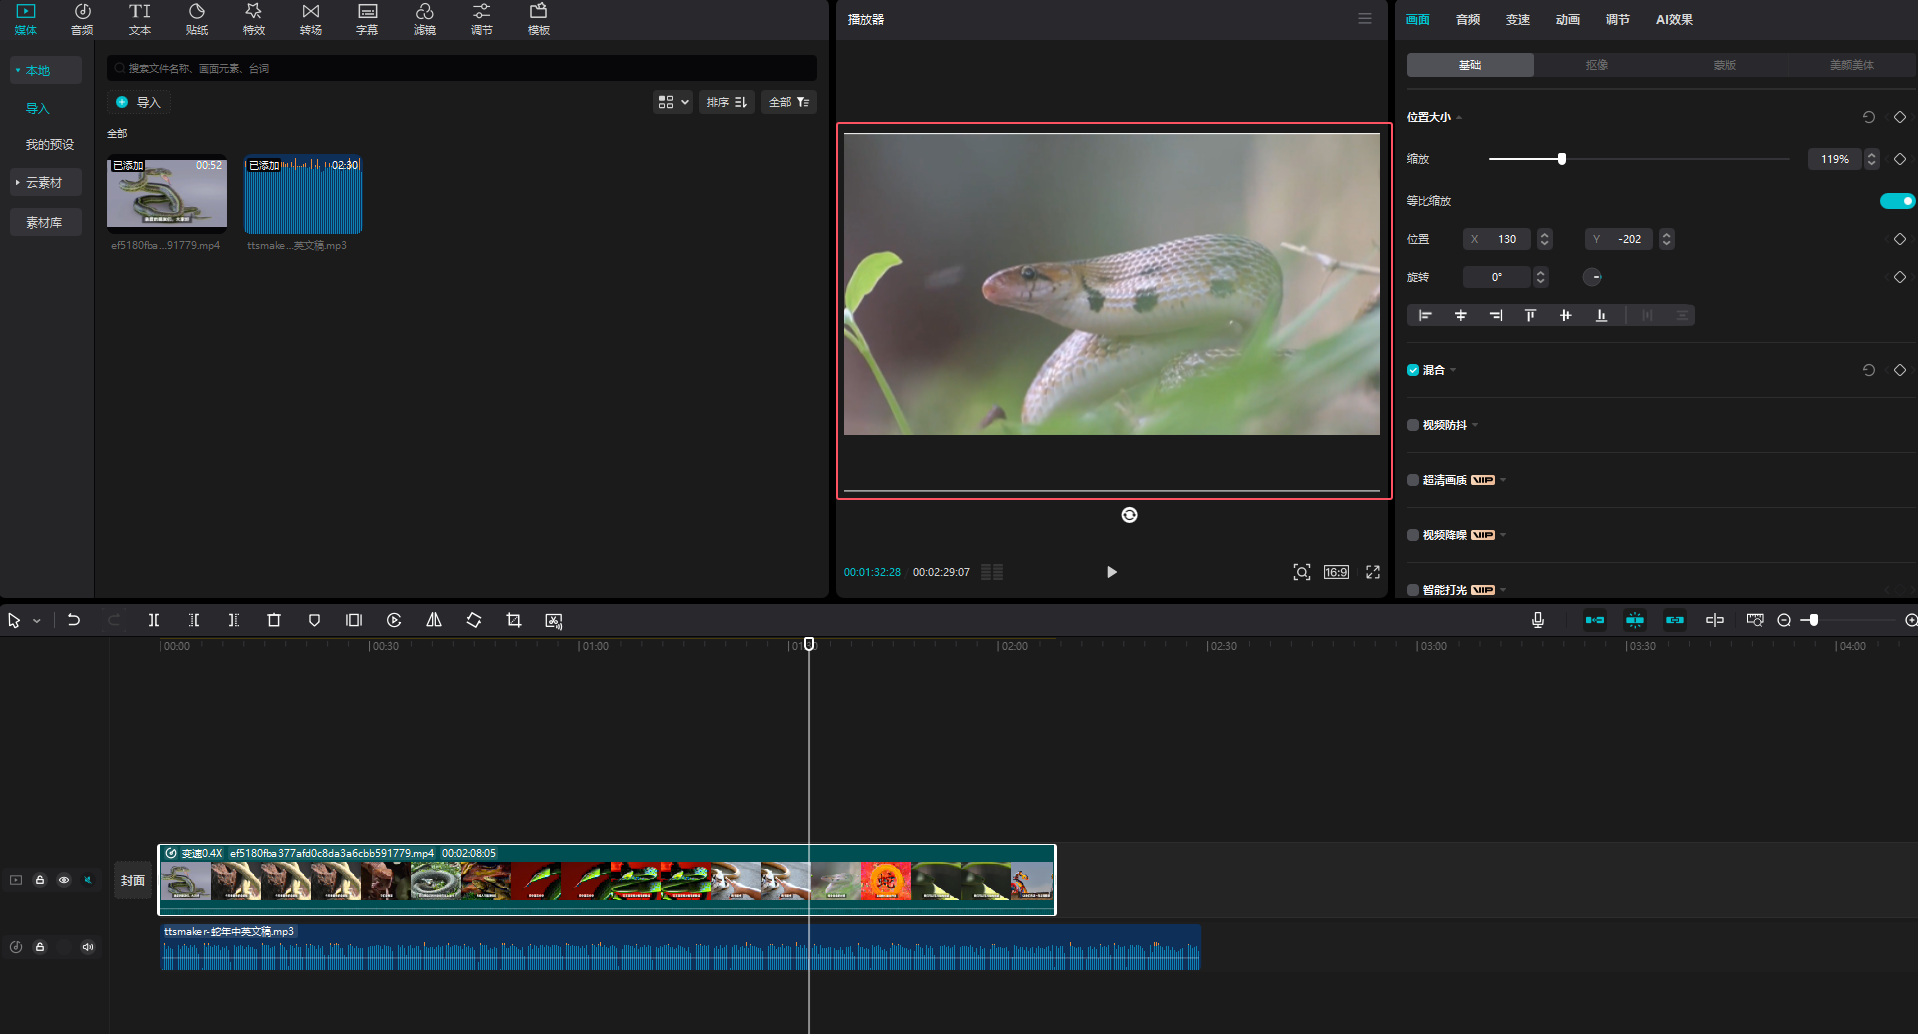Start voice recording with microphone icon
Image resolution: width=1918 pixels, height=1034 pixels.
[x=1538, y=620]
